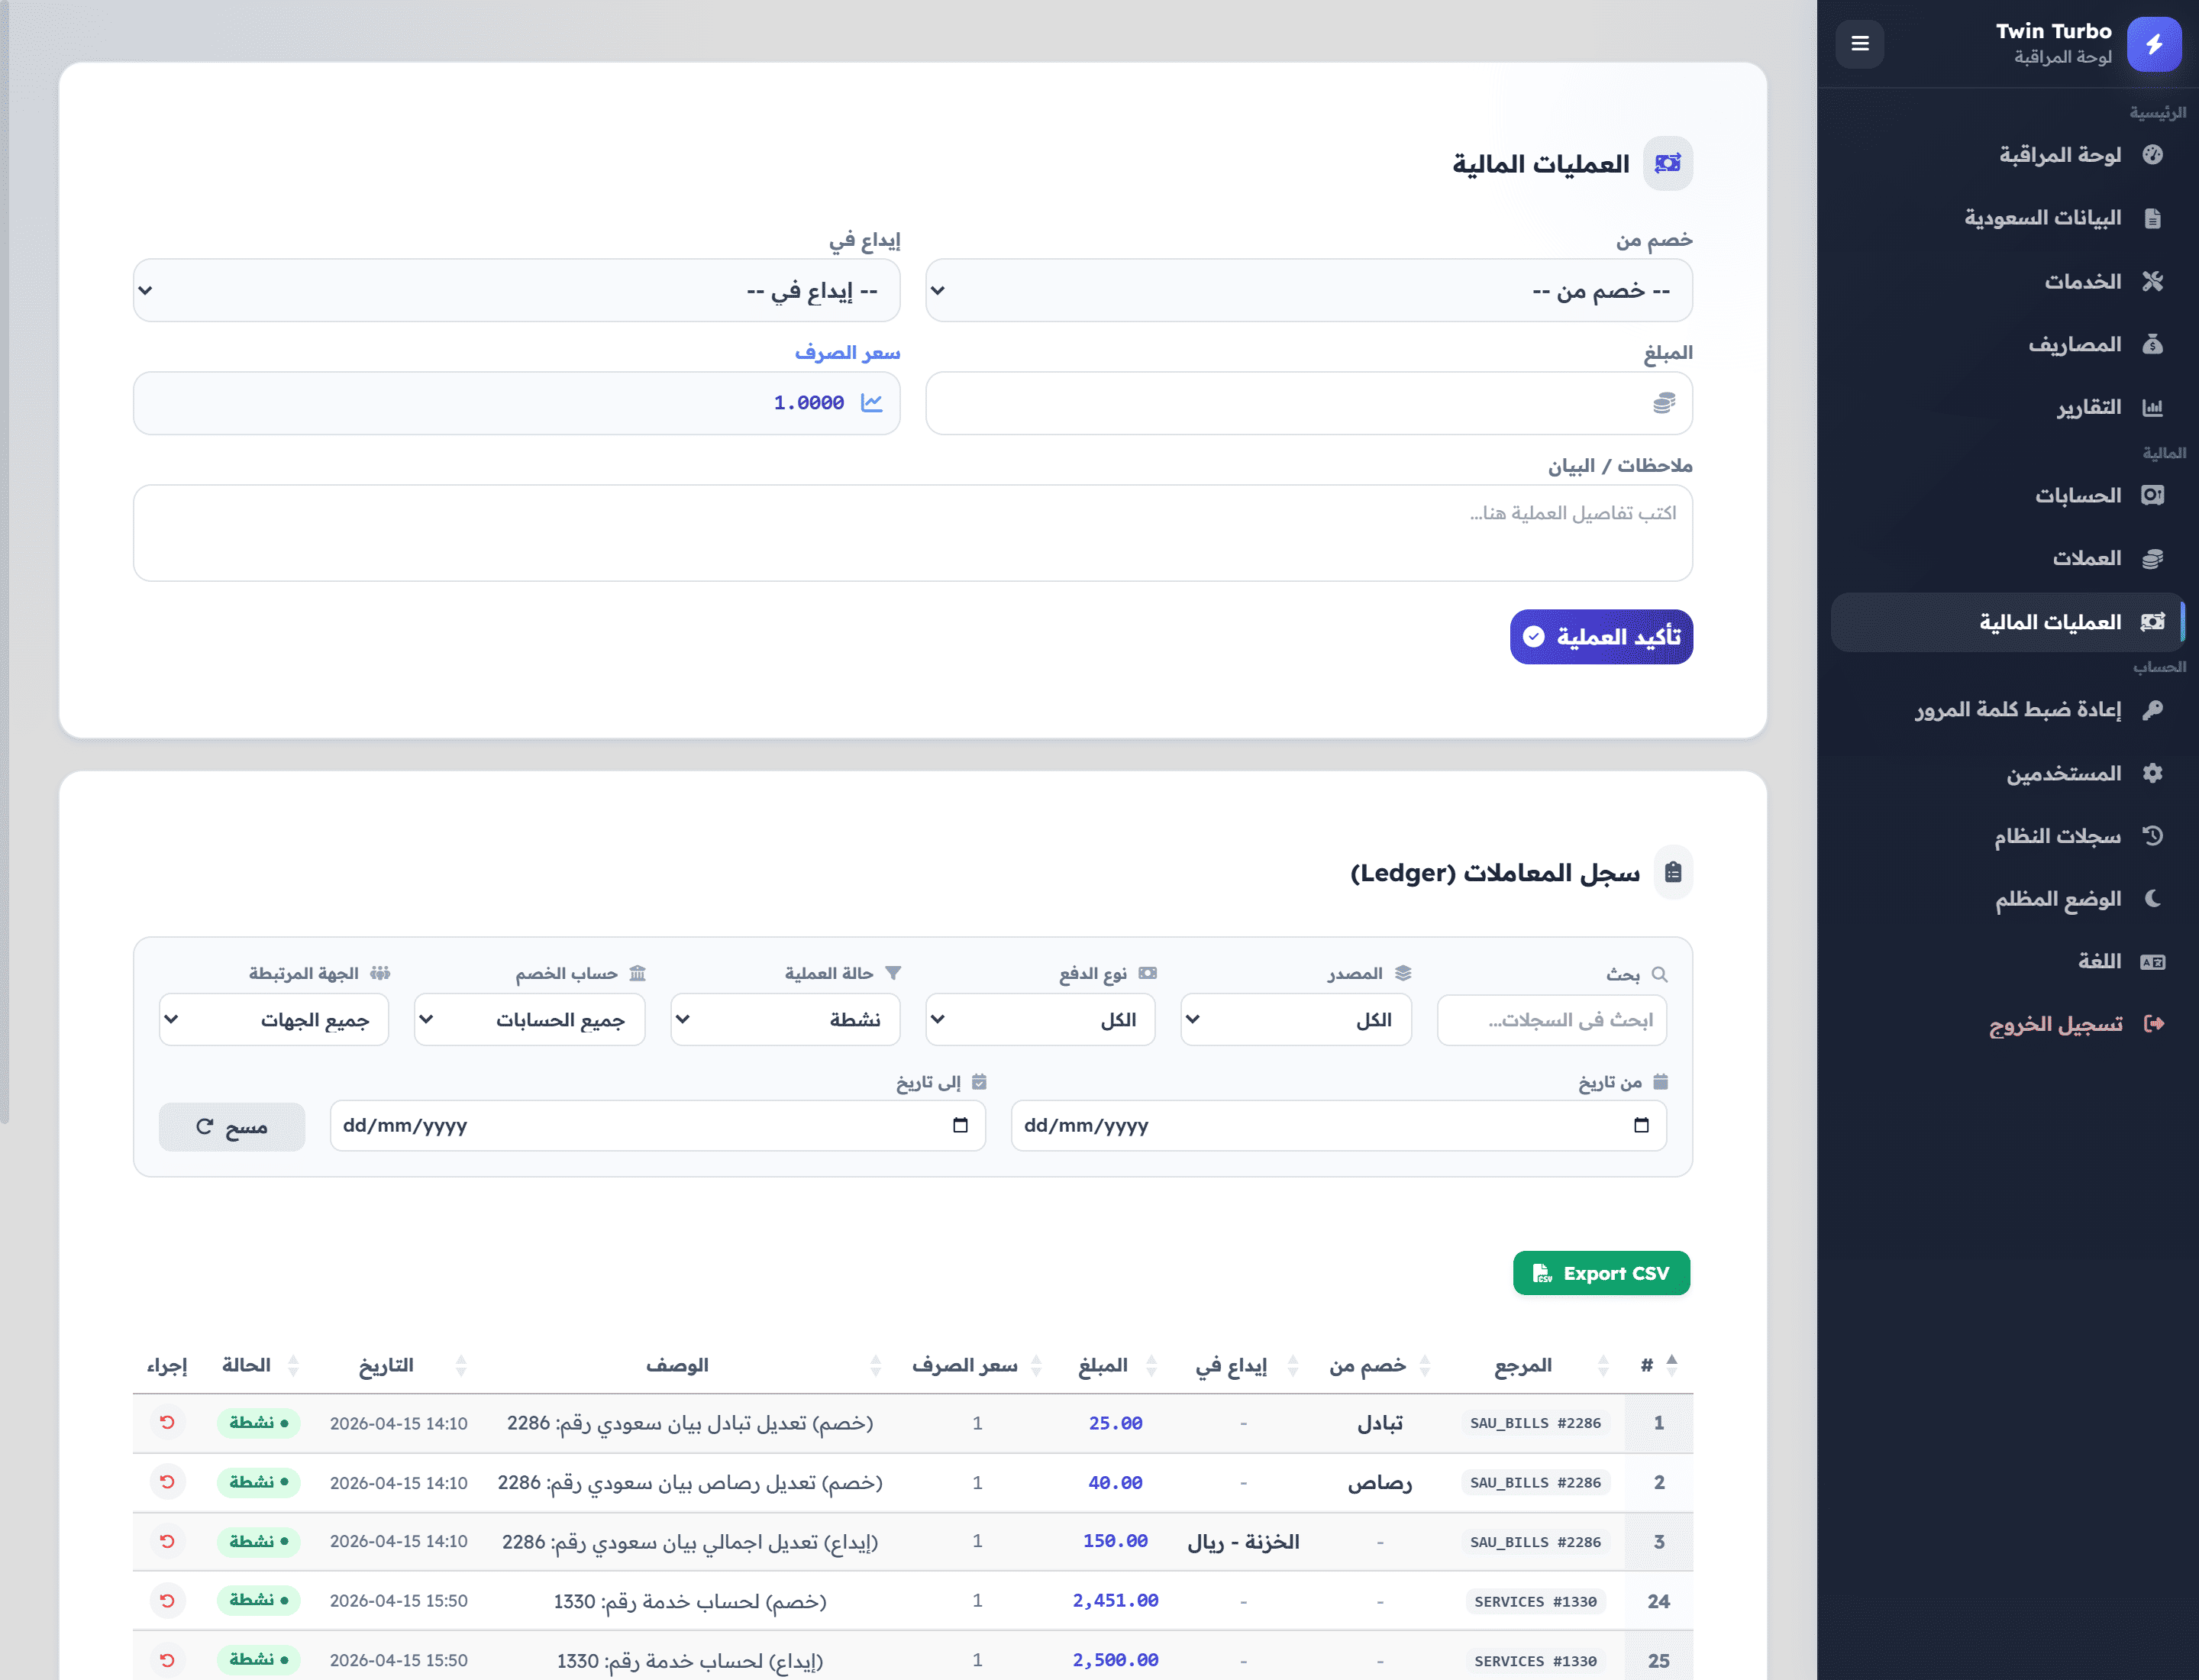The height and width of the screenshot is (1680, 2199).
Task: Click the الخزنة - ريال cell in row 3
Action: pyautogui.click(x=1243, y=1542)
